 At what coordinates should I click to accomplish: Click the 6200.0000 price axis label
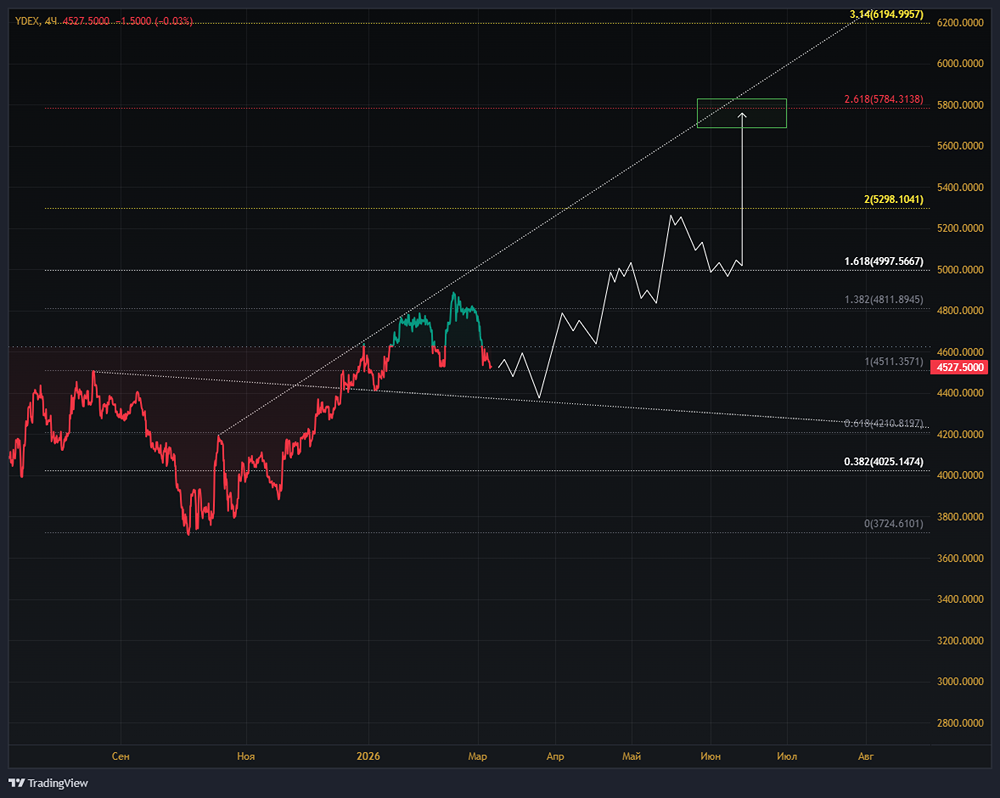(x=960, y=22)
